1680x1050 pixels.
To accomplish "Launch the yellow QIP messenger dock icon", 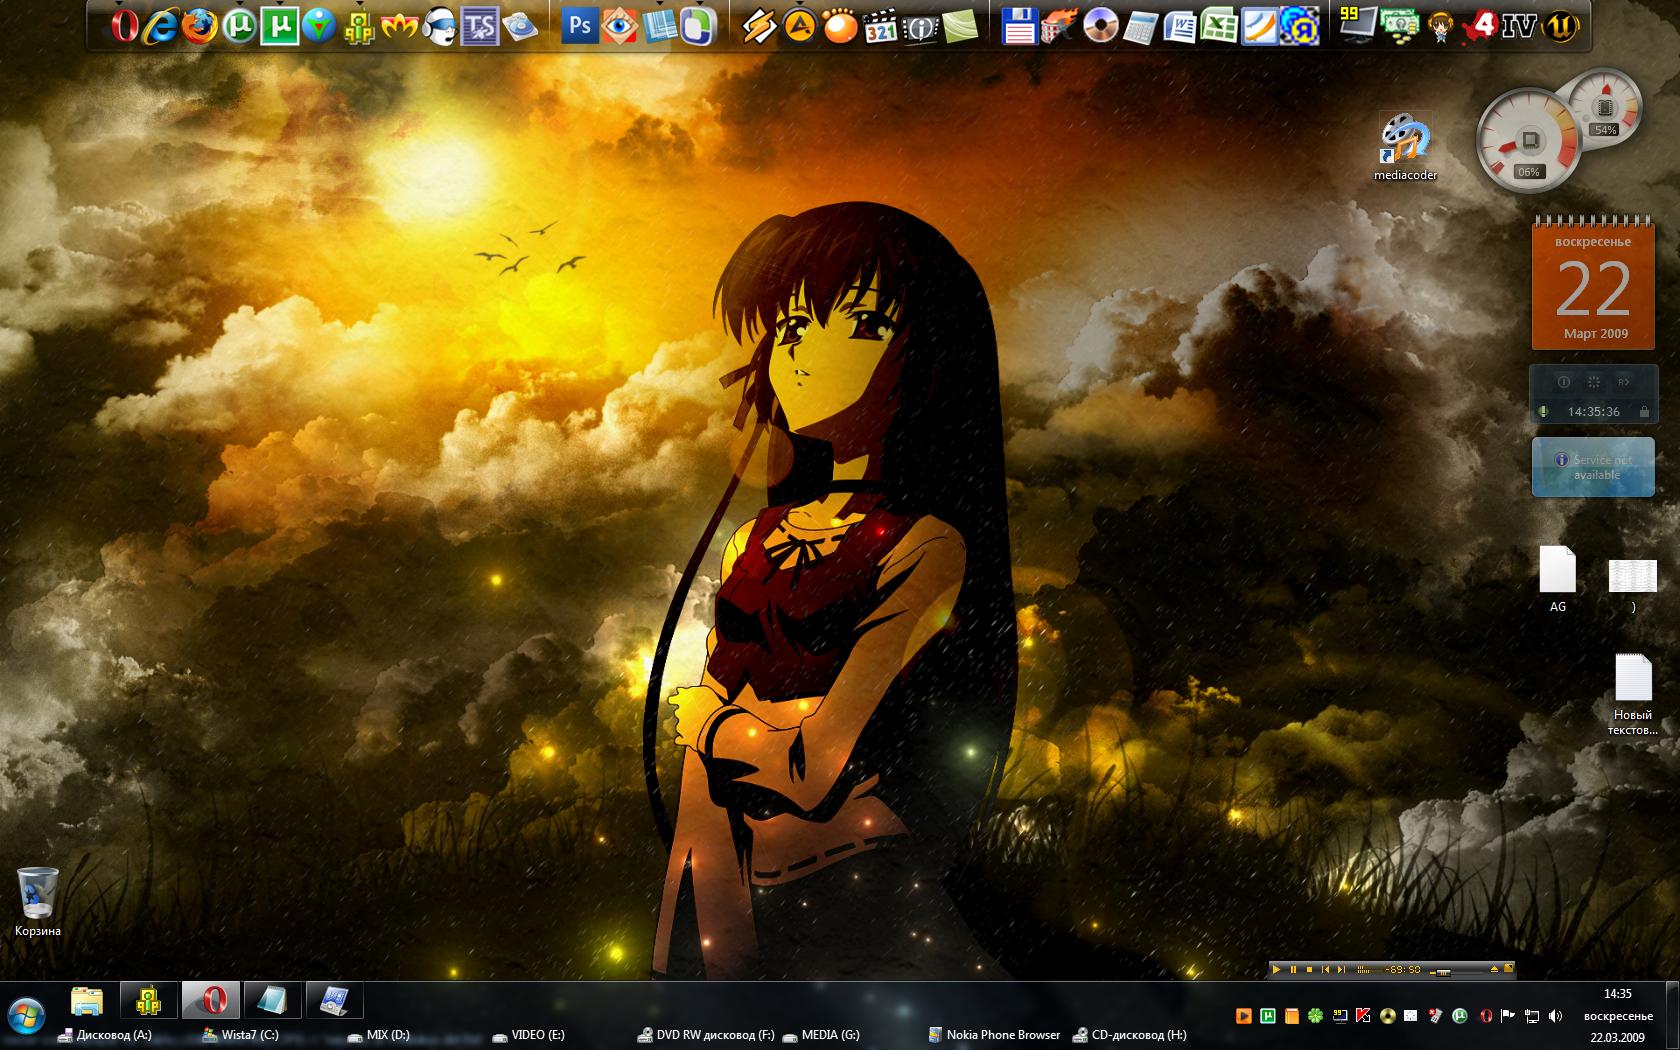I will coord(359,27).
